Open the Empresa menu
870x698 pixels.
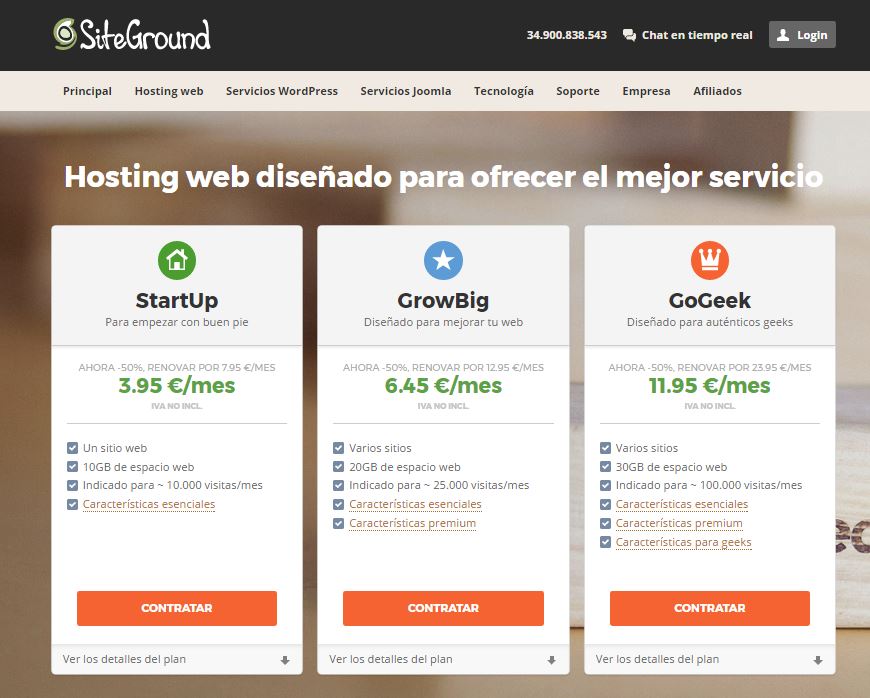tap(646, 91)
